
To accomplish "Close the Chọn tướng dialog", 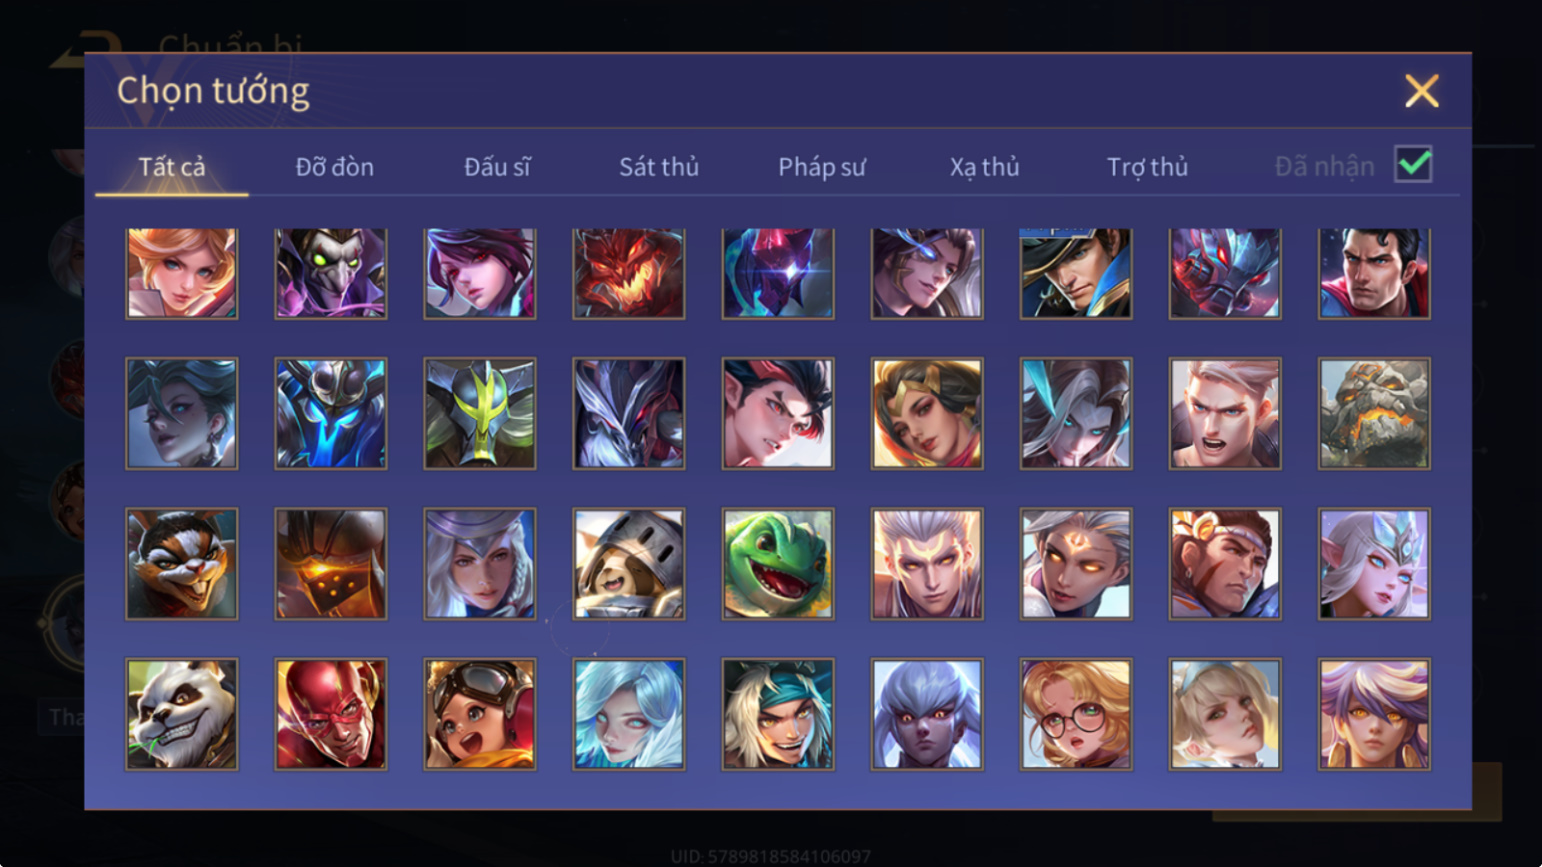I will click(1421, 91).
